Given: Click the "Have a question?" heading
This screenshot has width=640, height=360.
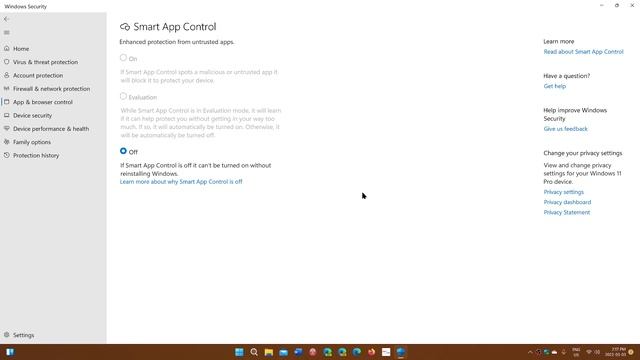Looking at the screenshot, I should [x=567, y=76].
